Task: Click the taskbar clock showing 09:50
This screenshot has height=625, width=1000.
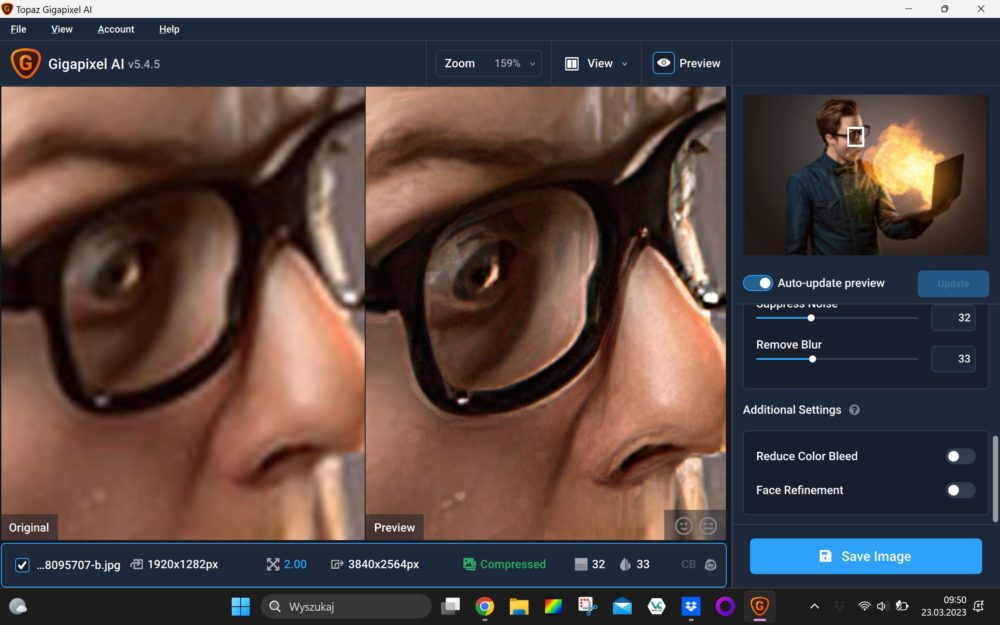Action: pos(943,606)
